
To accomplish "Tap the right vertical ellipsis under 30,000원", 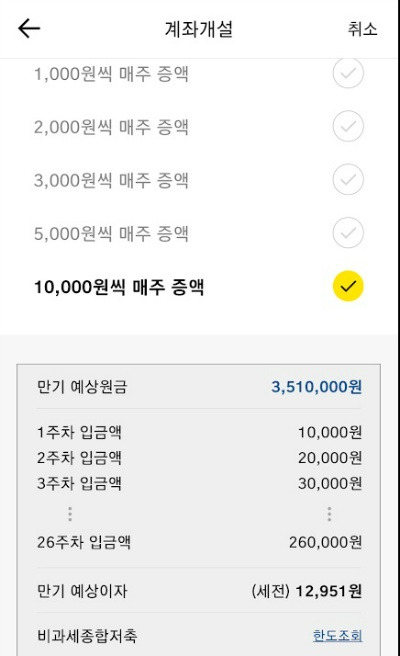I will (329, 514).
